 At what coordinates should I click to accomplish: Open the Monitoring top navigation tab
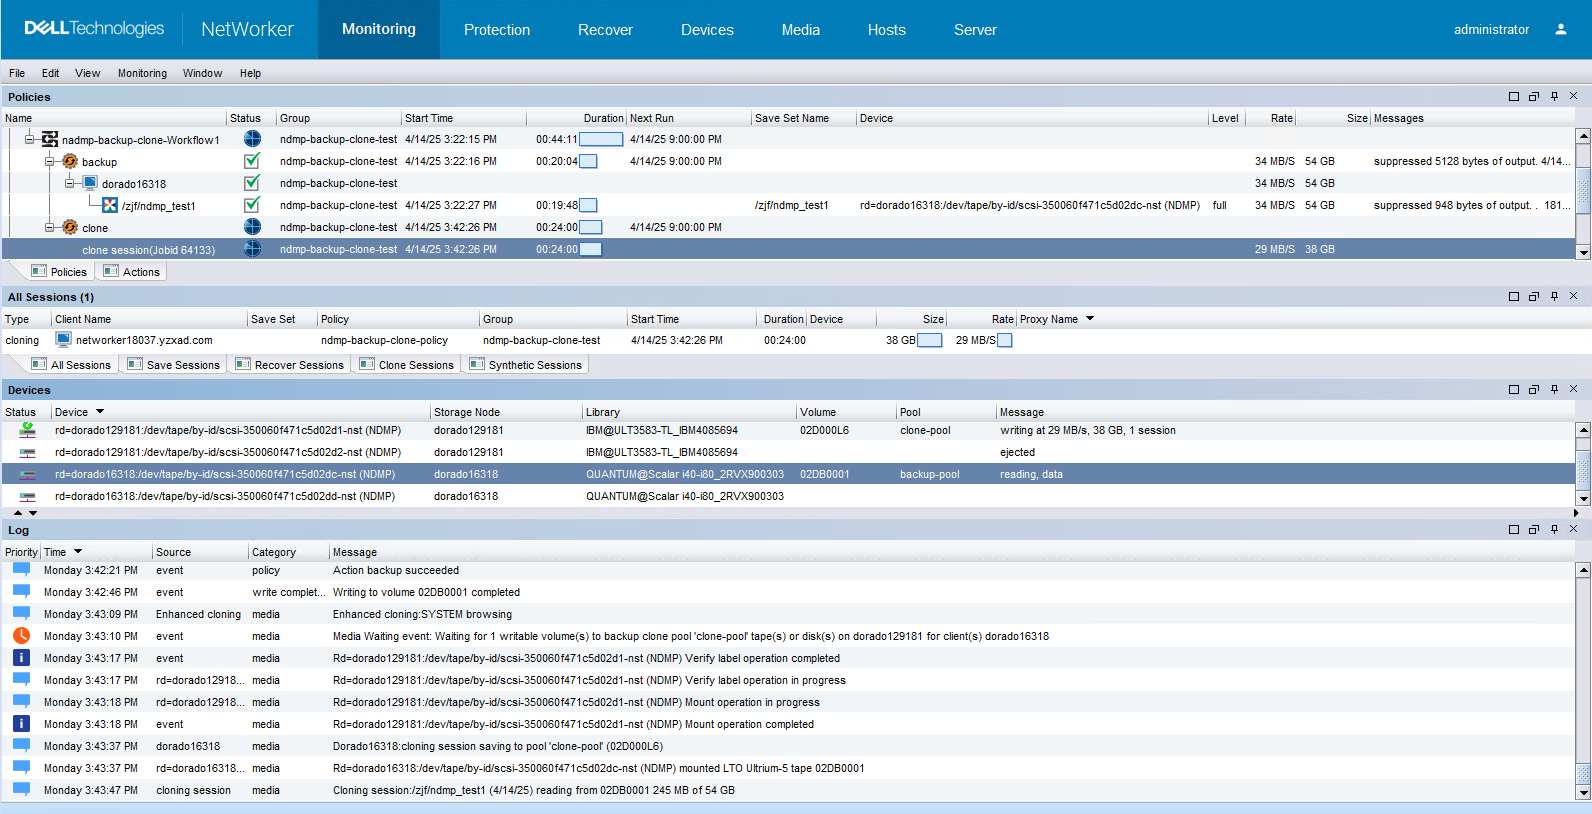tap(379, 30)
